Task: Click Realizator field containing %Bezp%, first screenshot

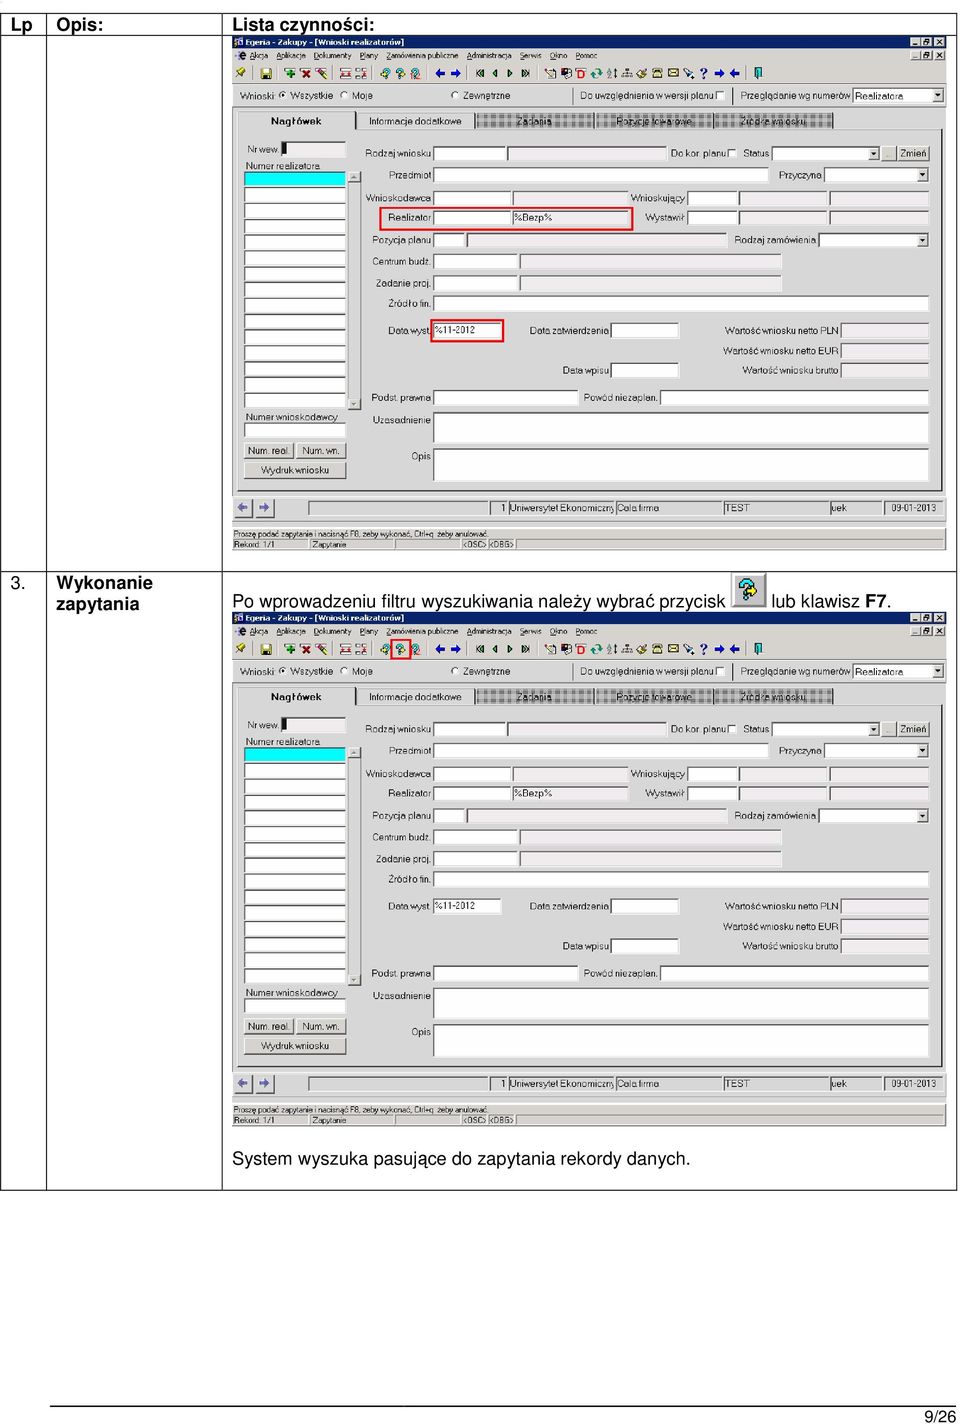Action: 570,218
